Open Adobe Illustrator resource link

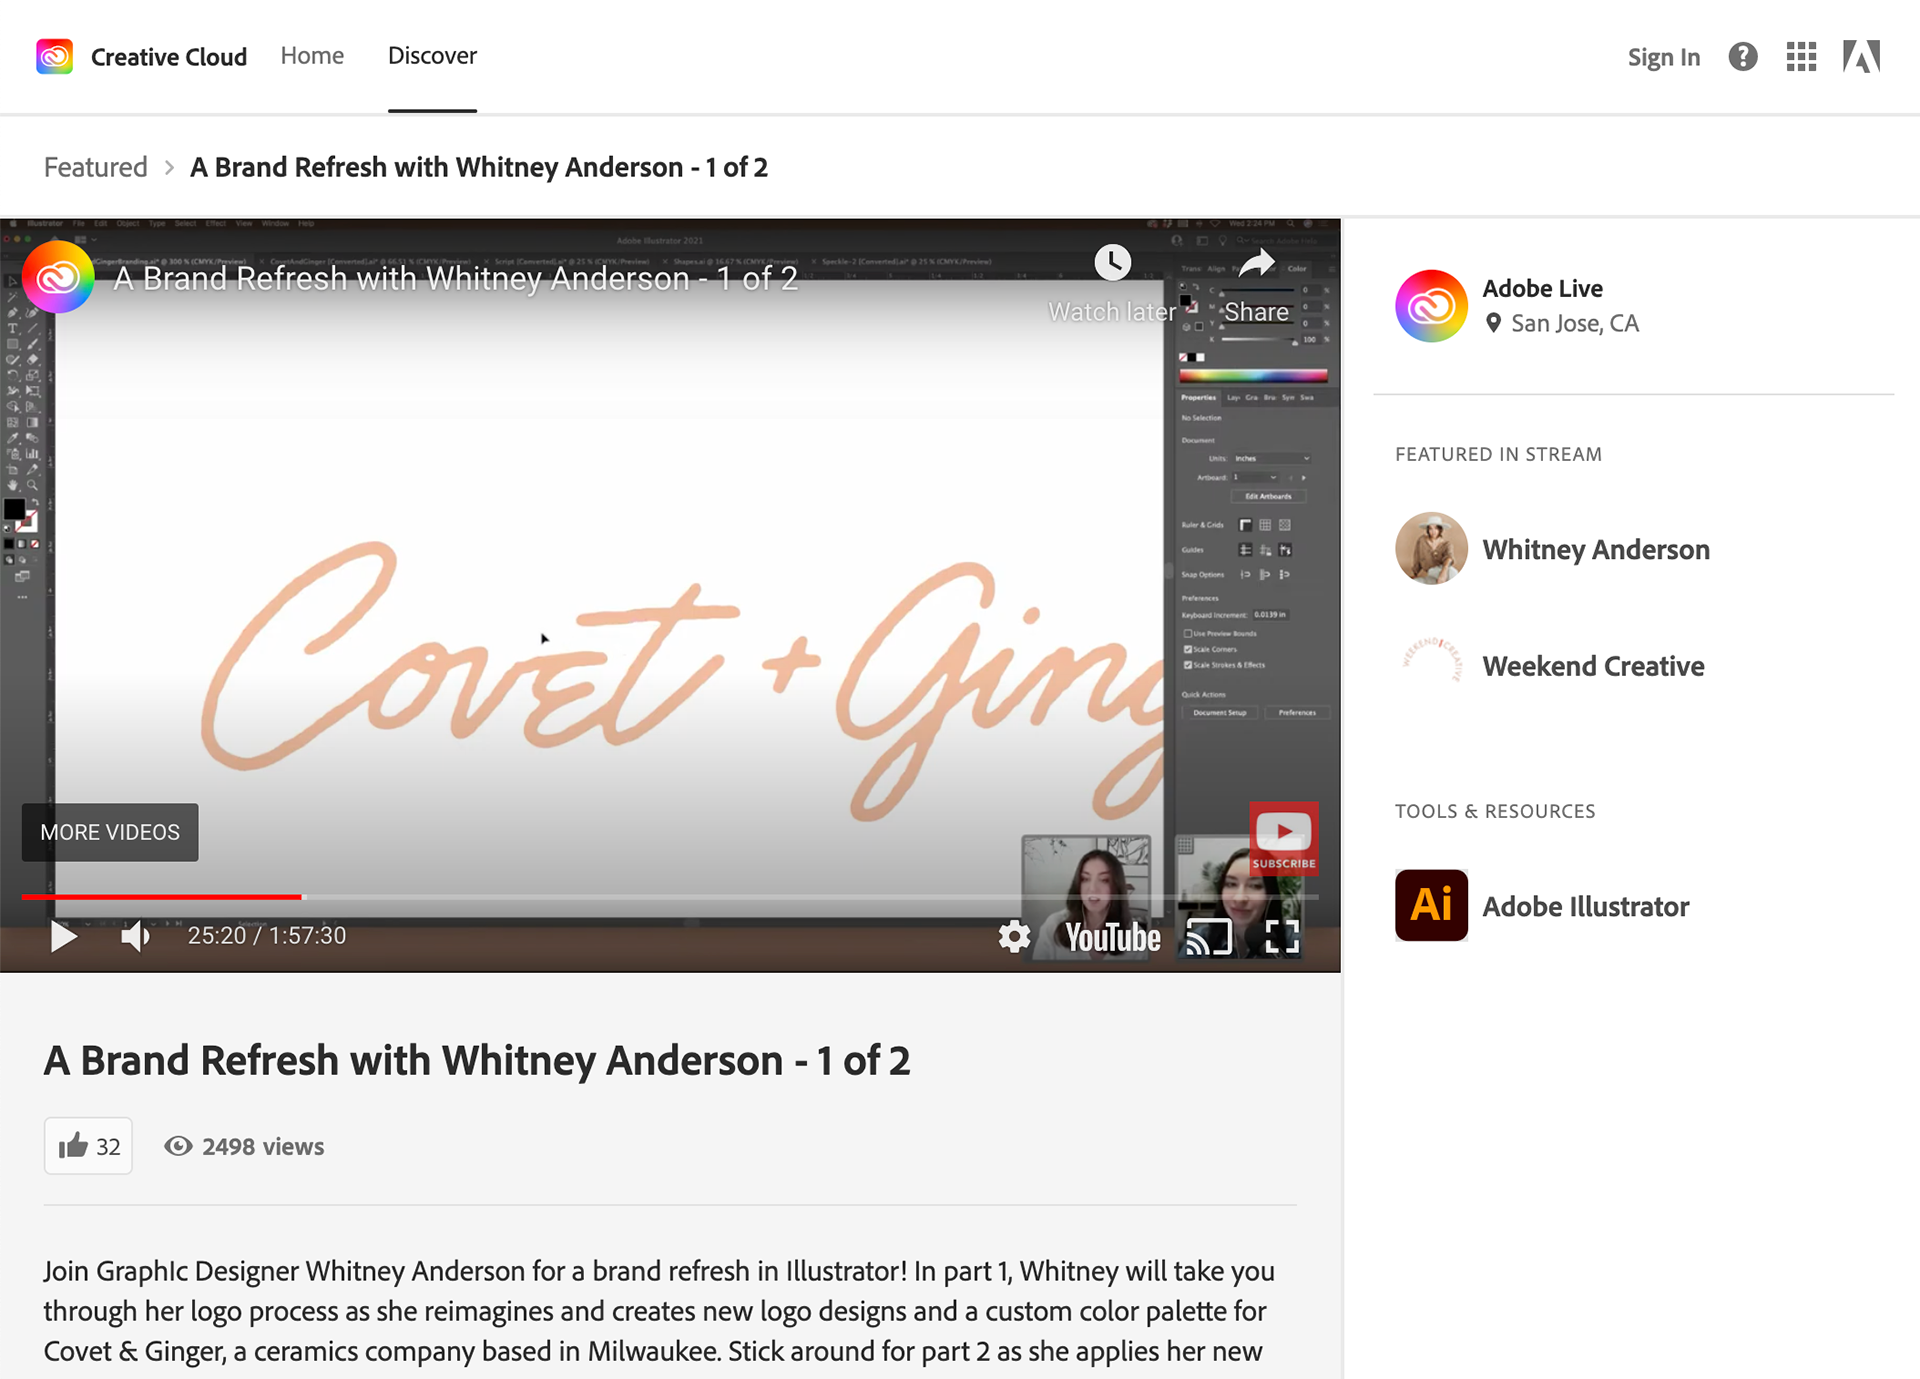[1585, 906]
